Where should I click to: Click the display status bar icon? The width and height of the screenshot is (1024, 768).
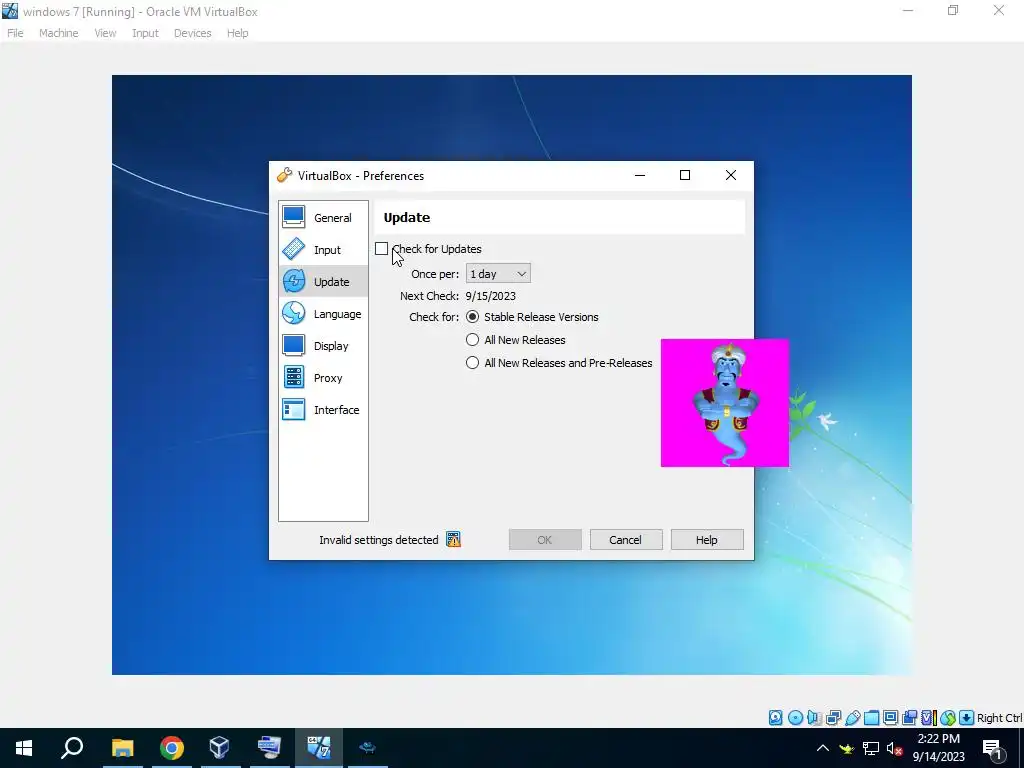(890, 718)
